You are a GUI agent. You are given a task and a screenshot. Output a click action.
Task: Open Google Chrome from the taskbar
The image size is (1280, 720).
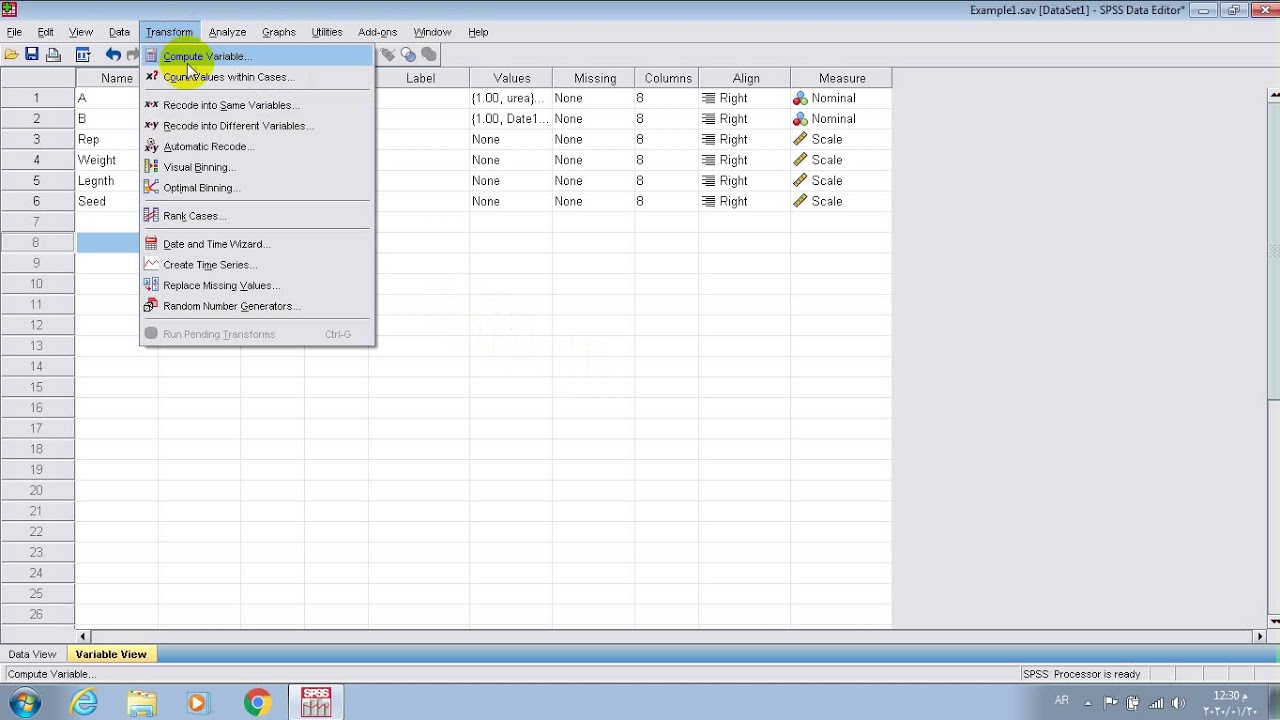(257, 703)
